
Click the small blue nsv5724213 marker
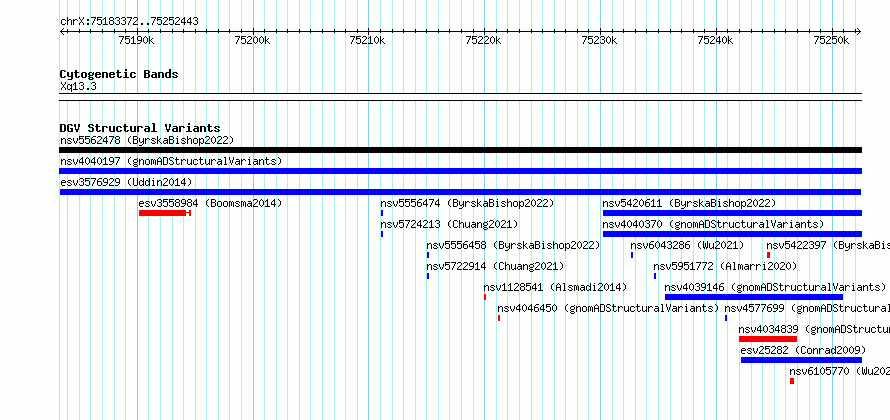(382, 234)
